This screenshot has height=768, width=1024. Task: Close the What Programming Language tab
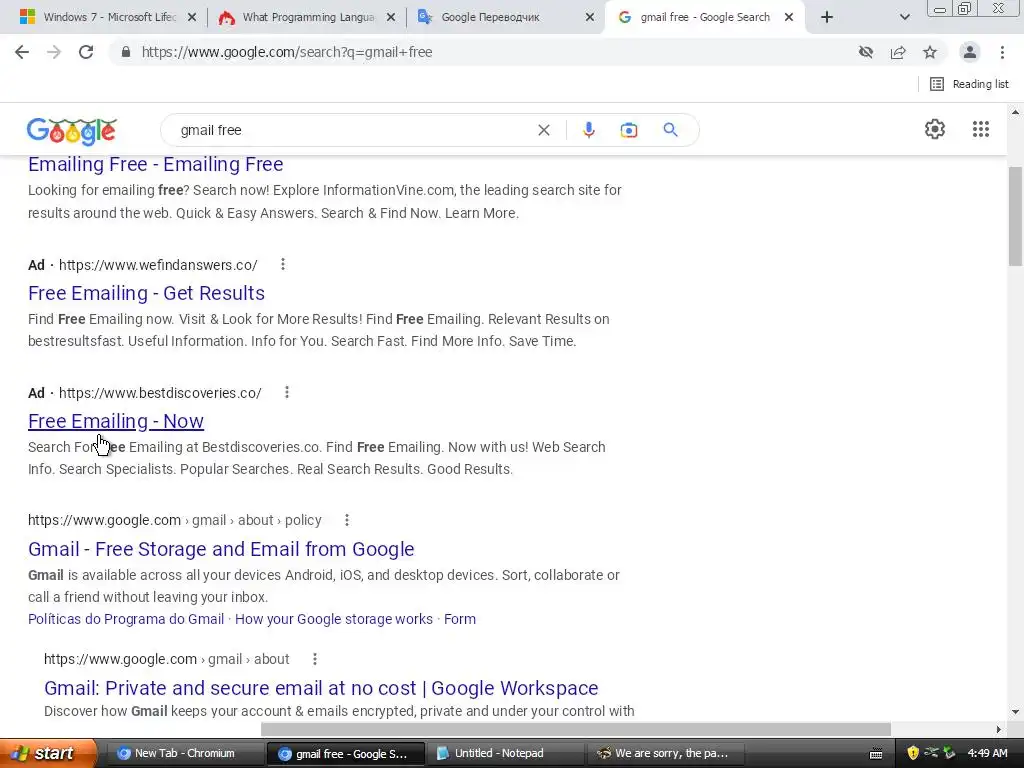coord(391,18)
